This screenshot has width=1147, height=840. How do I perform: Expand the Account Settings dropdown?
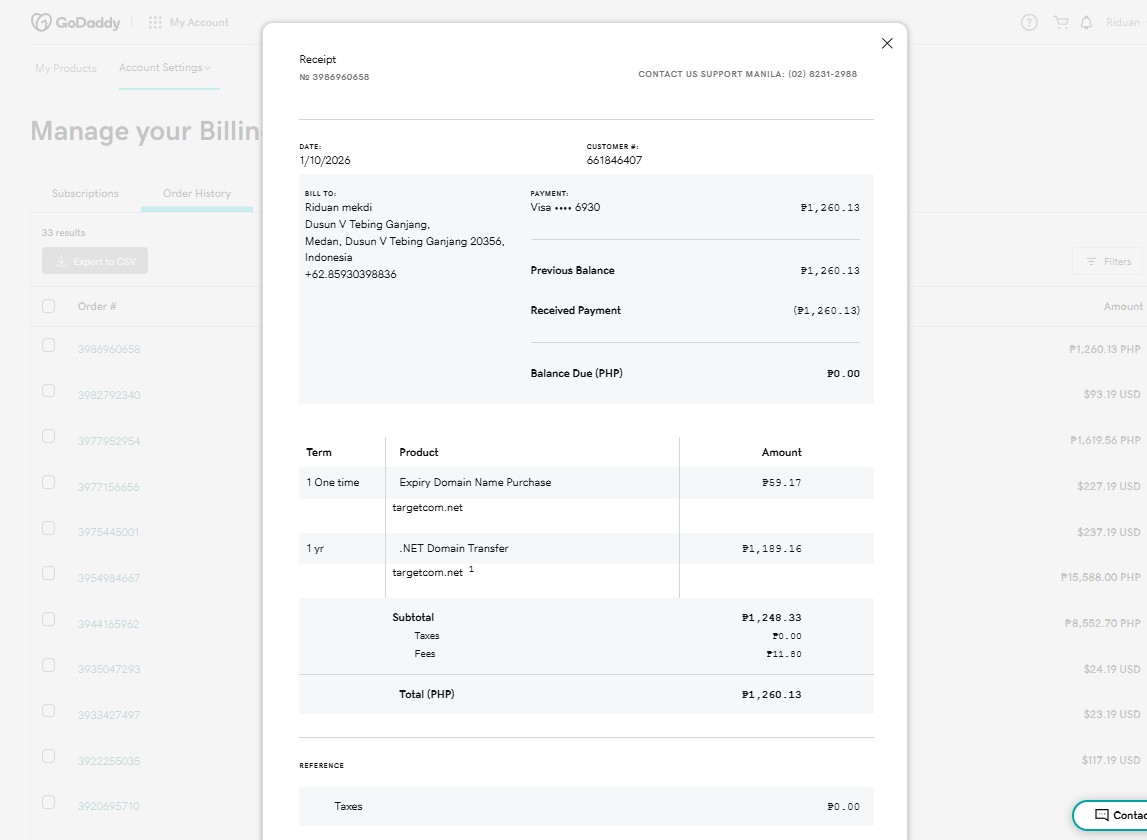coord(165,68)
